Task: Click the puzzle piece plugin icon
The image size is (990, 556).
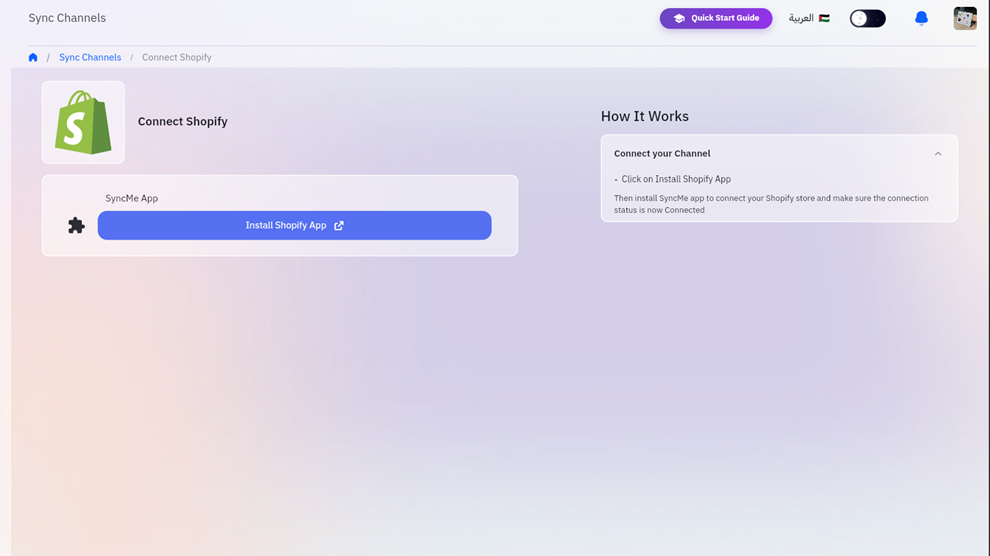Action: tap(76, 226)
